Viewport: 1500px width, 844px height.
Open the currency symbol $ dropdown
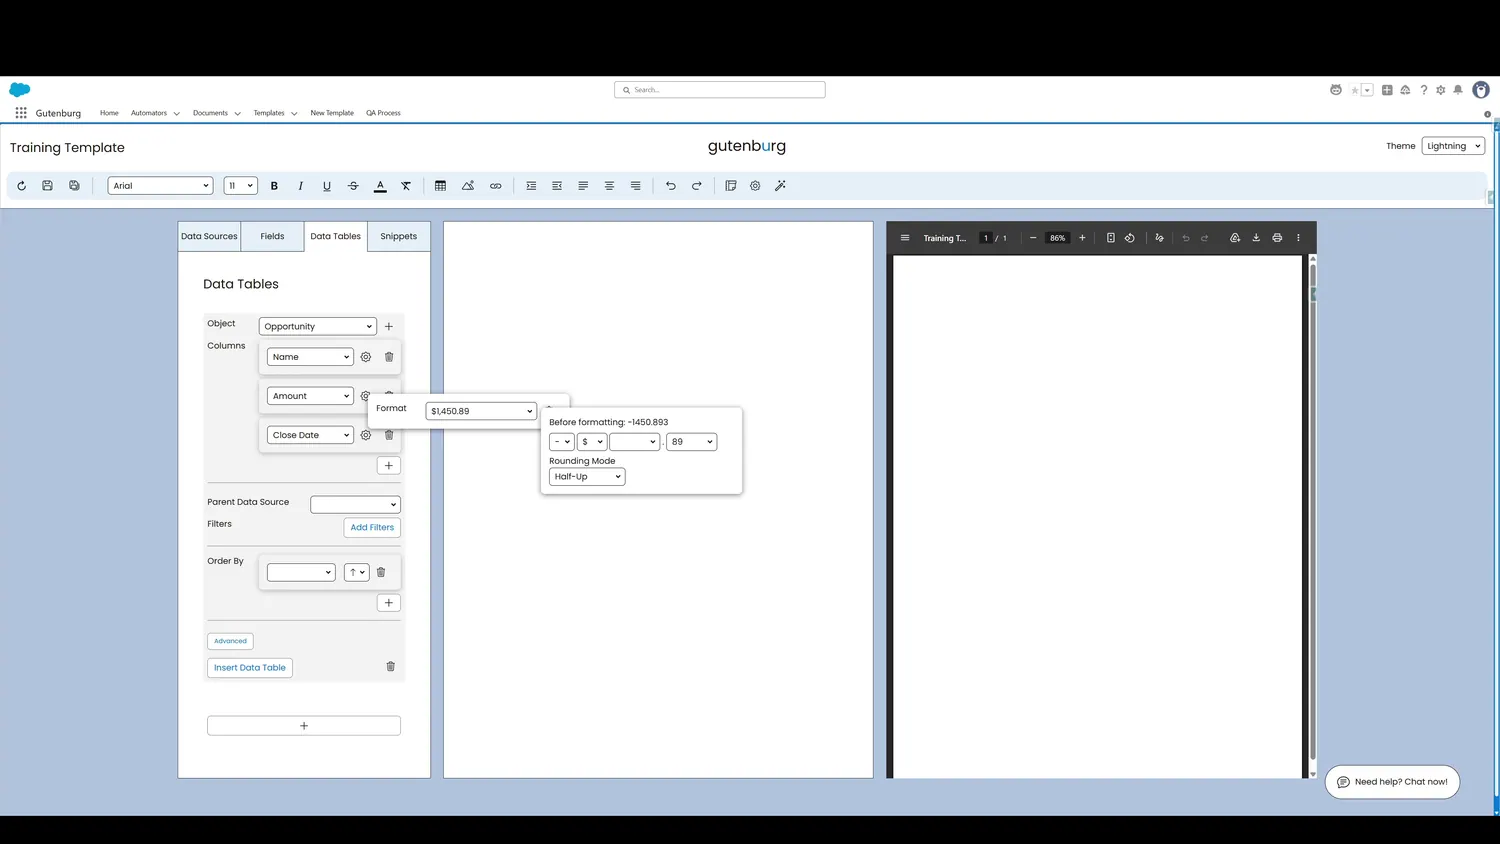click(592, 442)
